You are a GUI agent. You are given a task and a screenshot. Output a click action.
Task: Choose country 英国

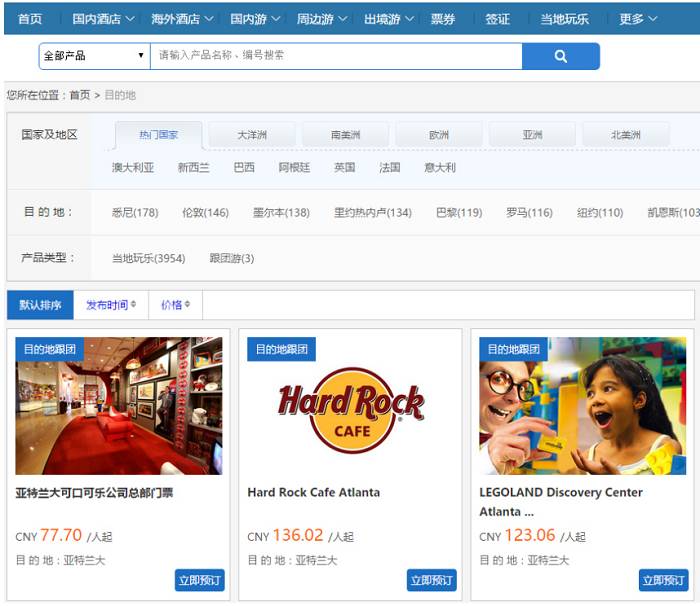pos(345,167)
